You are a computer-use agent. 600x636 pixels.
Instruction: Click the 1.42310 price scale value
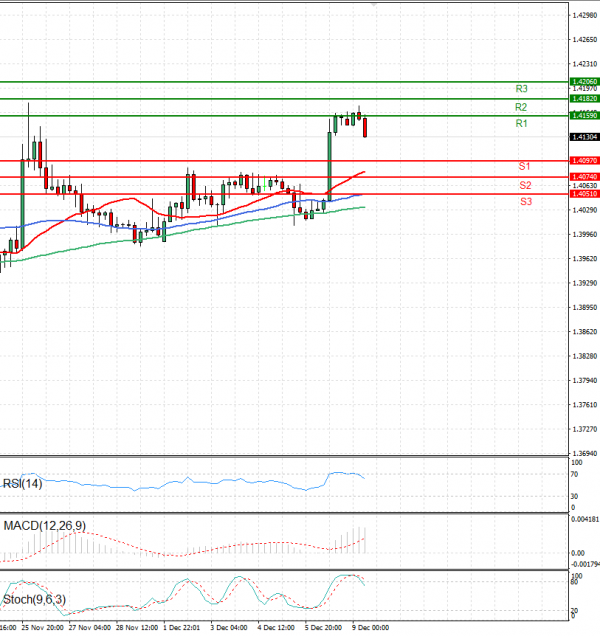pos(585,64)
